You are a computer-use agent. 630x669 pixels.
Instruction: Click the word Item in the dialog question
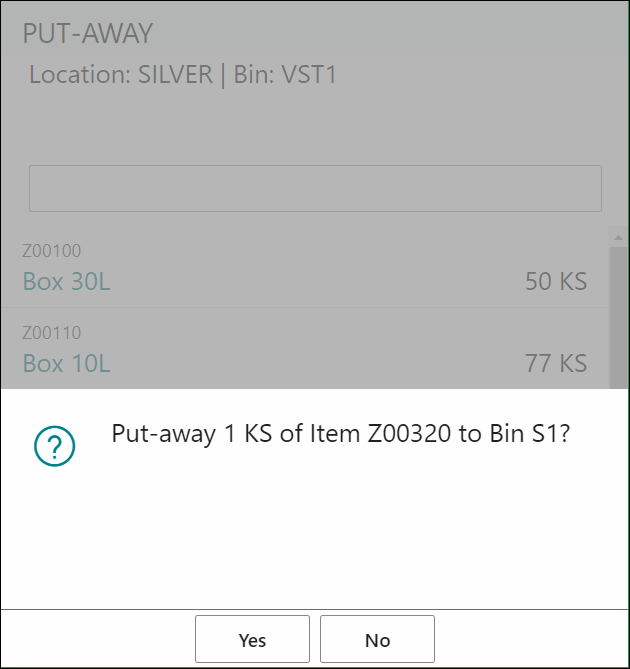coord(335,433)
